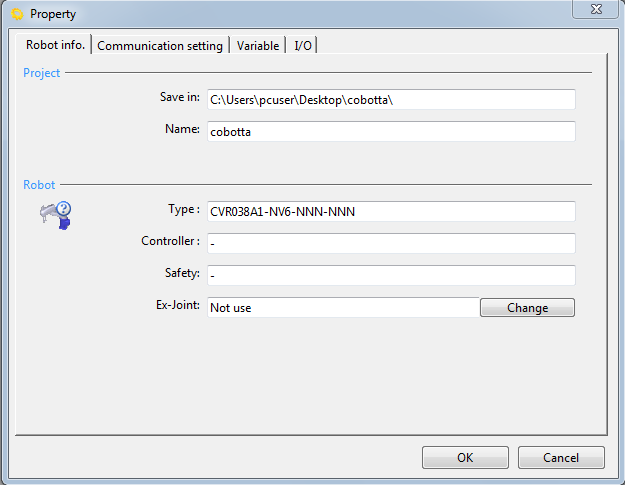This screenshot has height=485, width=625.
Task: Click the 'Save in:' label
Action: [179, 97]
